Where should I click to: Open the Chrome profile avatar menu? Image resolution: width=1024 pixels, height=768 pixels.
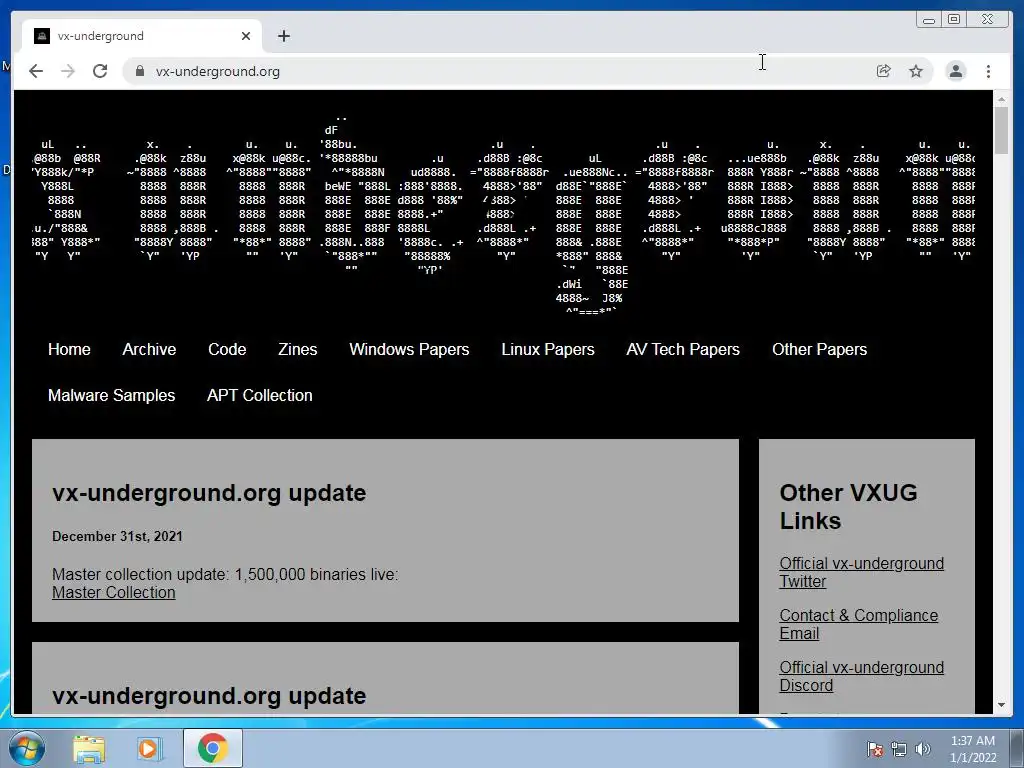tap(955, 71)
